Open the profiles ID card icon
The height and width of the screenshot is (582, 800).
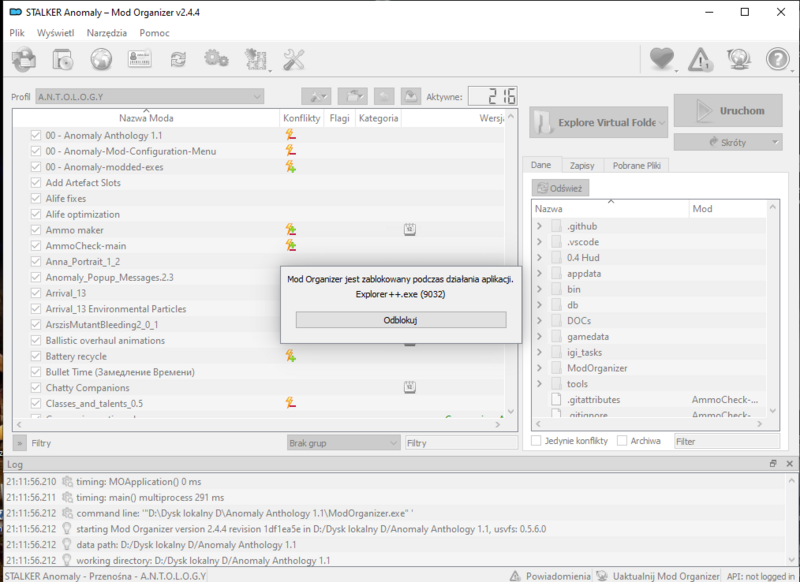pyautogui.click(x=139, y=60)
